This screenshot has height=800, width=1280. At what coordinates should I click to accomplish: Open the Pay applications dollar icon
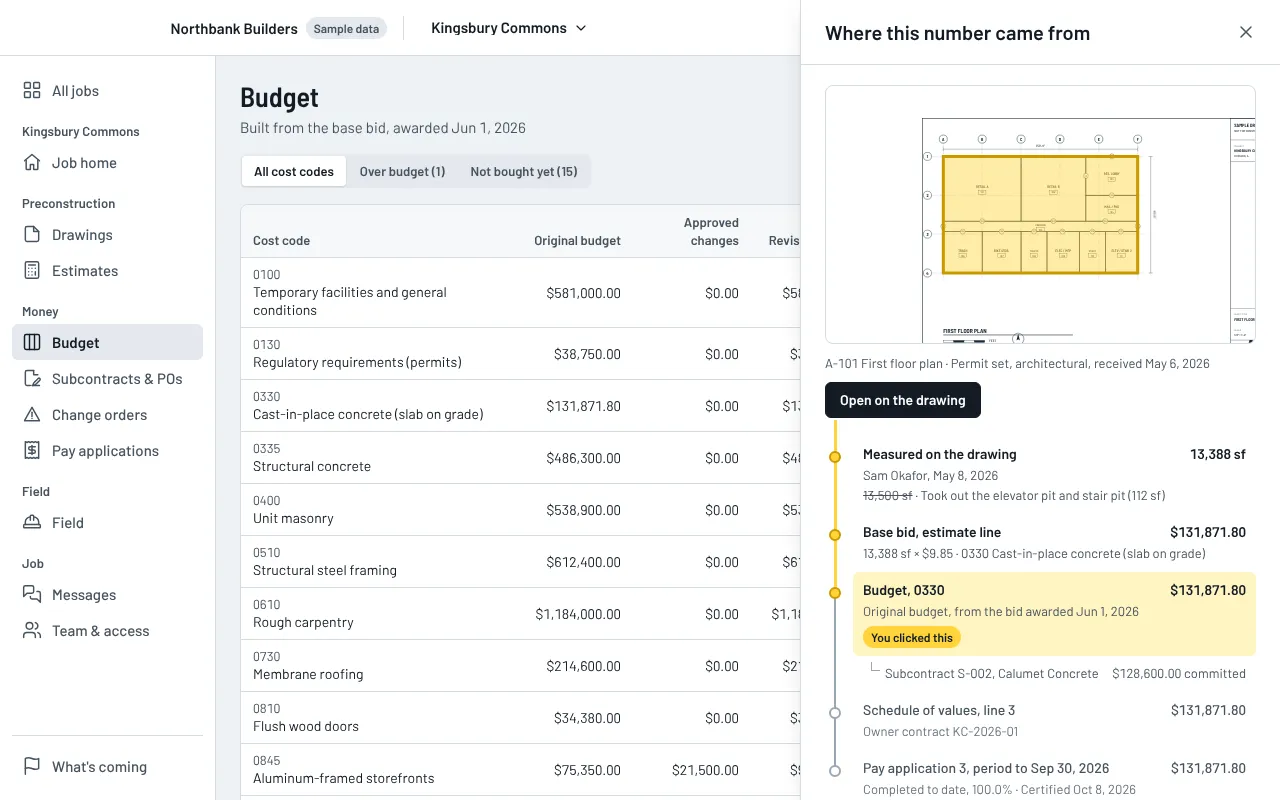pos(32,451)
